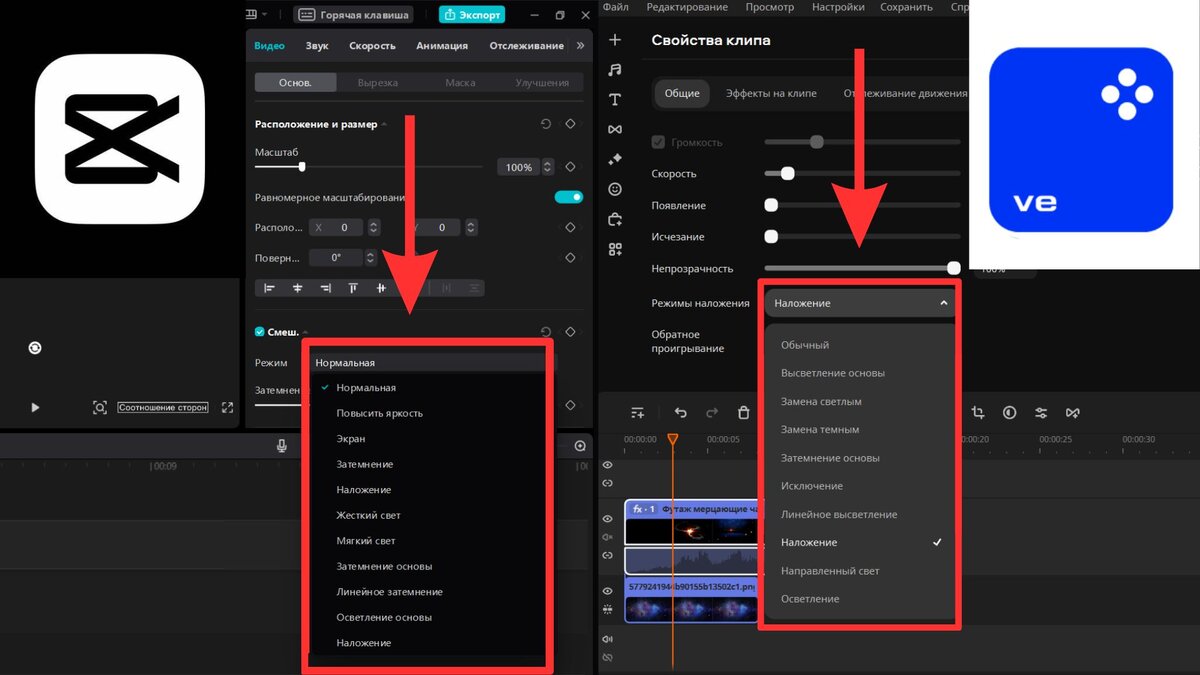Open the Movavi stickers smiley icon
Viewport: 1200px width, 675px height.
point(615,189)
